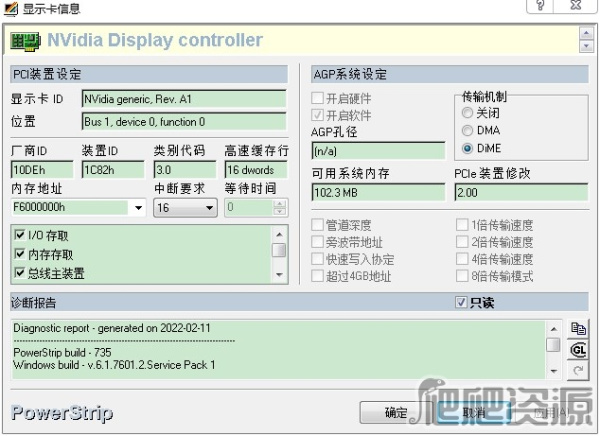Viewport: 600px width, 436px height.
Task: Select the DiME radio button
Action: [x=467, y=149]
